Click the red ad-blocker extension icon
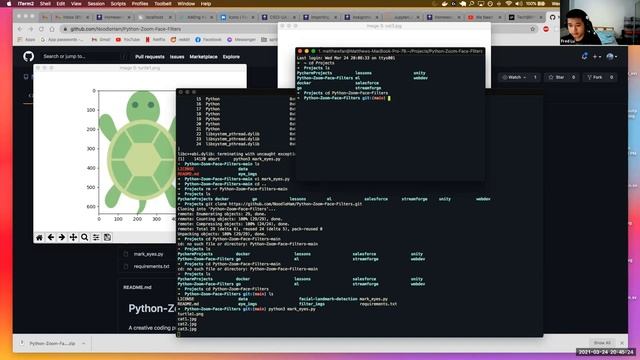640x360 pixels. click(546, 29)
